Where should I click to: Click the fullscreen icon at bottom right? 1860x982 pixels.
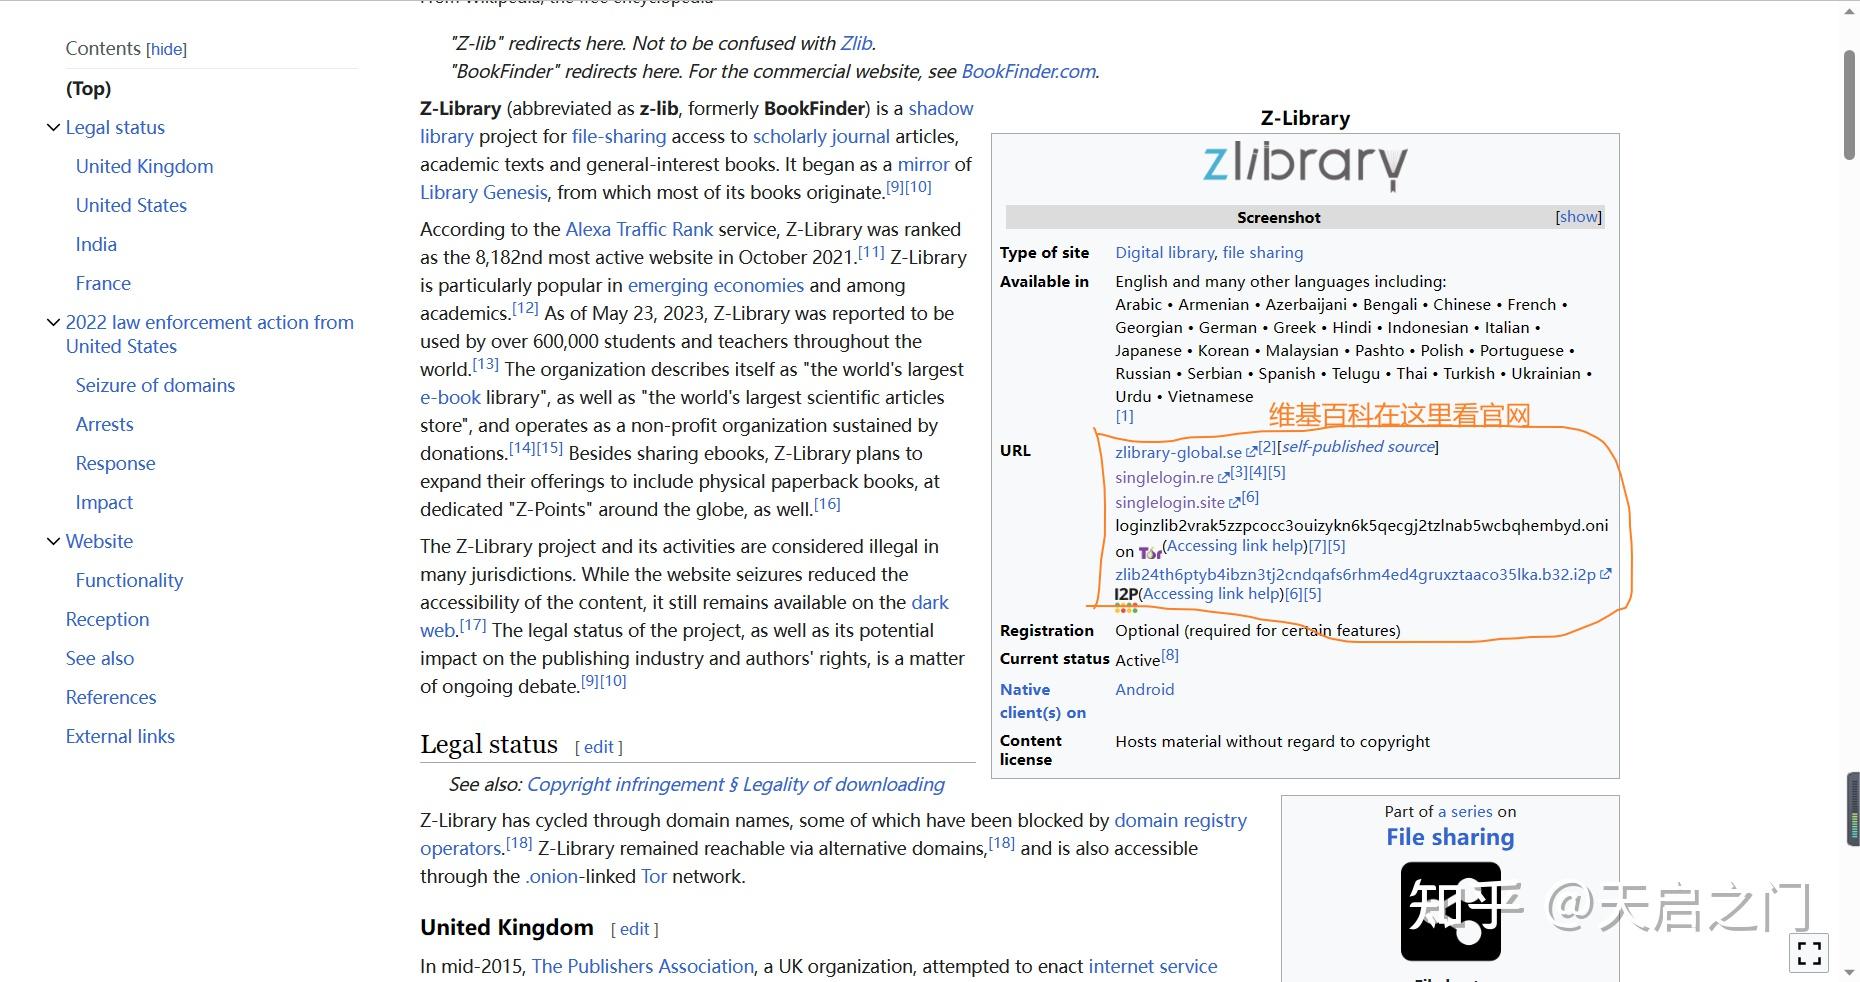coord(1808,953)
